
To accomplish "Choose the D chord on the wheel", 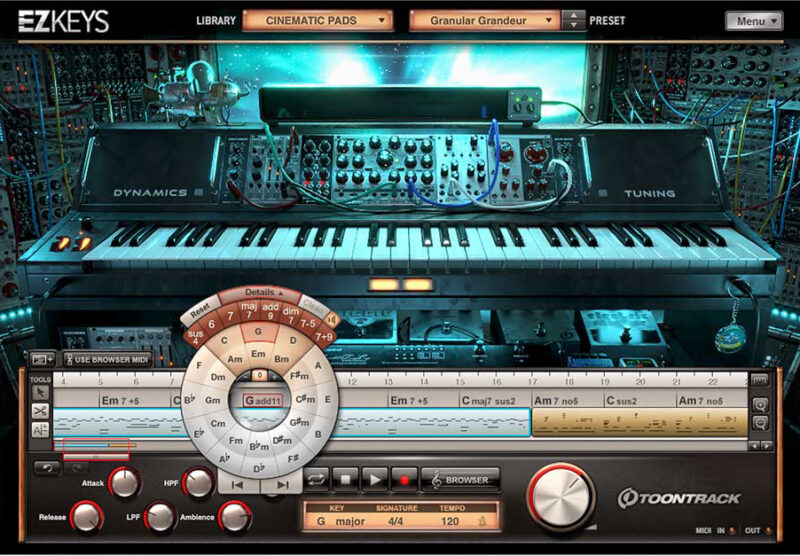I will tap(293, 340).
